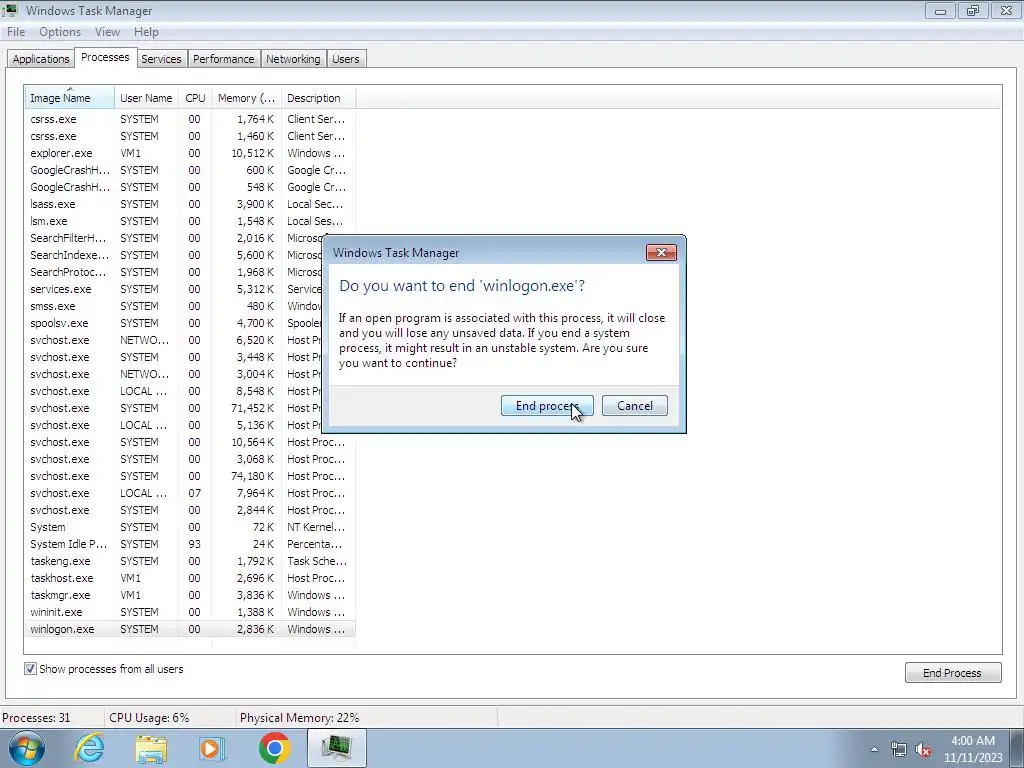Confirm End process in the dialog
The height and width of the screenshot is (768, 1024).
[547, 406]
